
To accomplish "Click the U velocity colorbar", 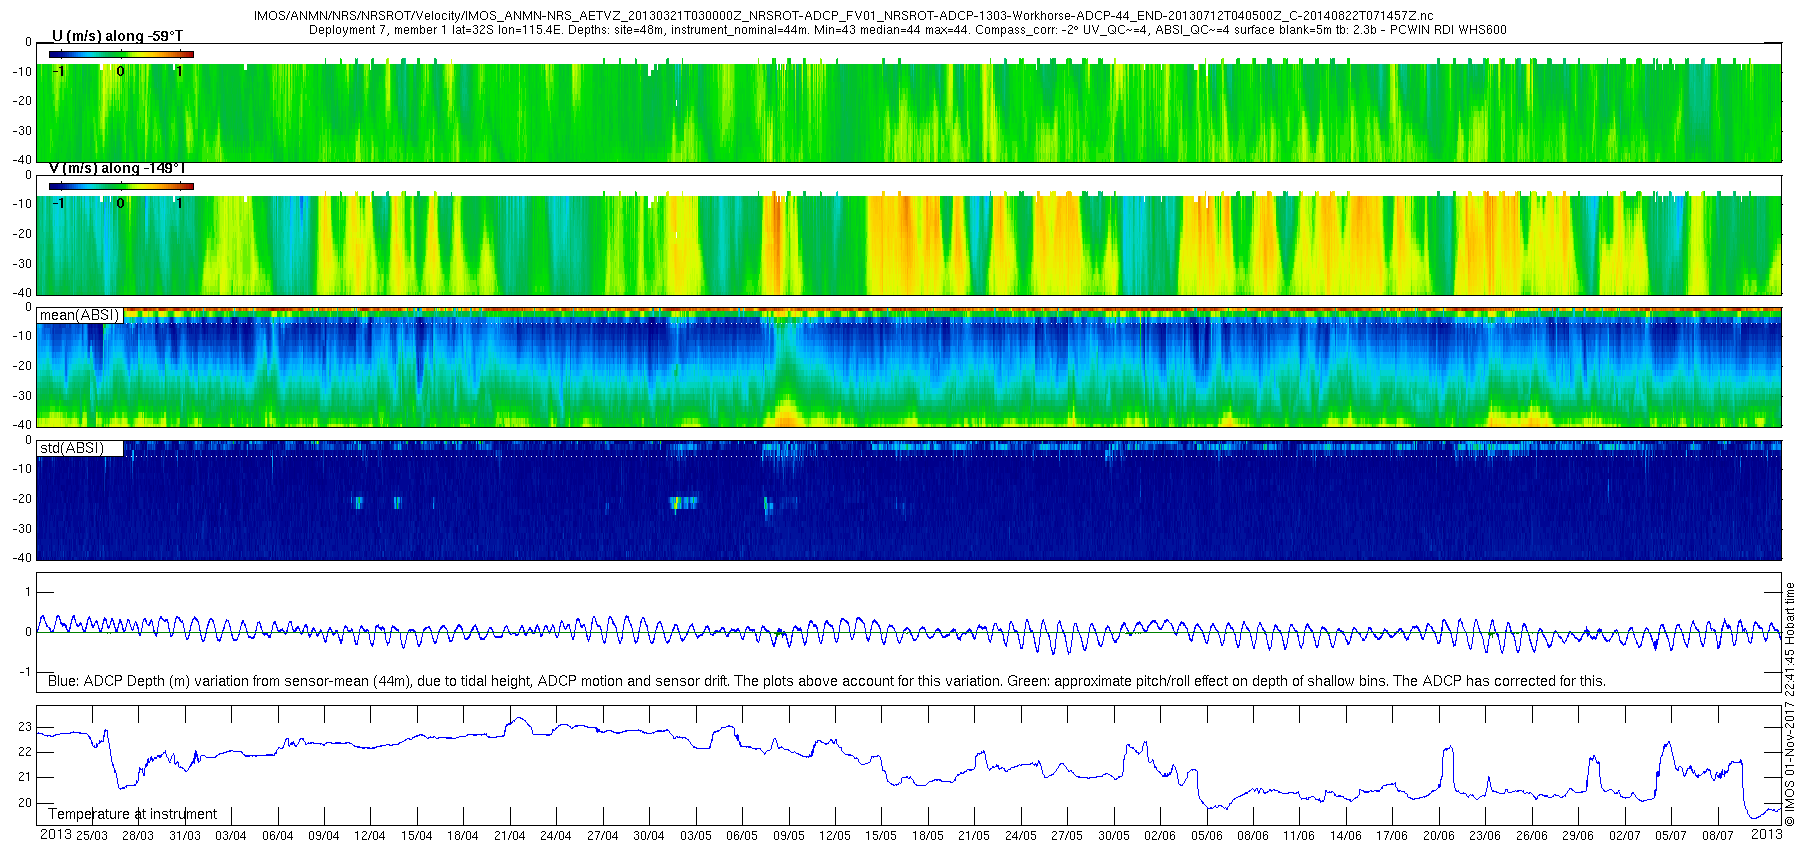I will [x=121, y=54].
